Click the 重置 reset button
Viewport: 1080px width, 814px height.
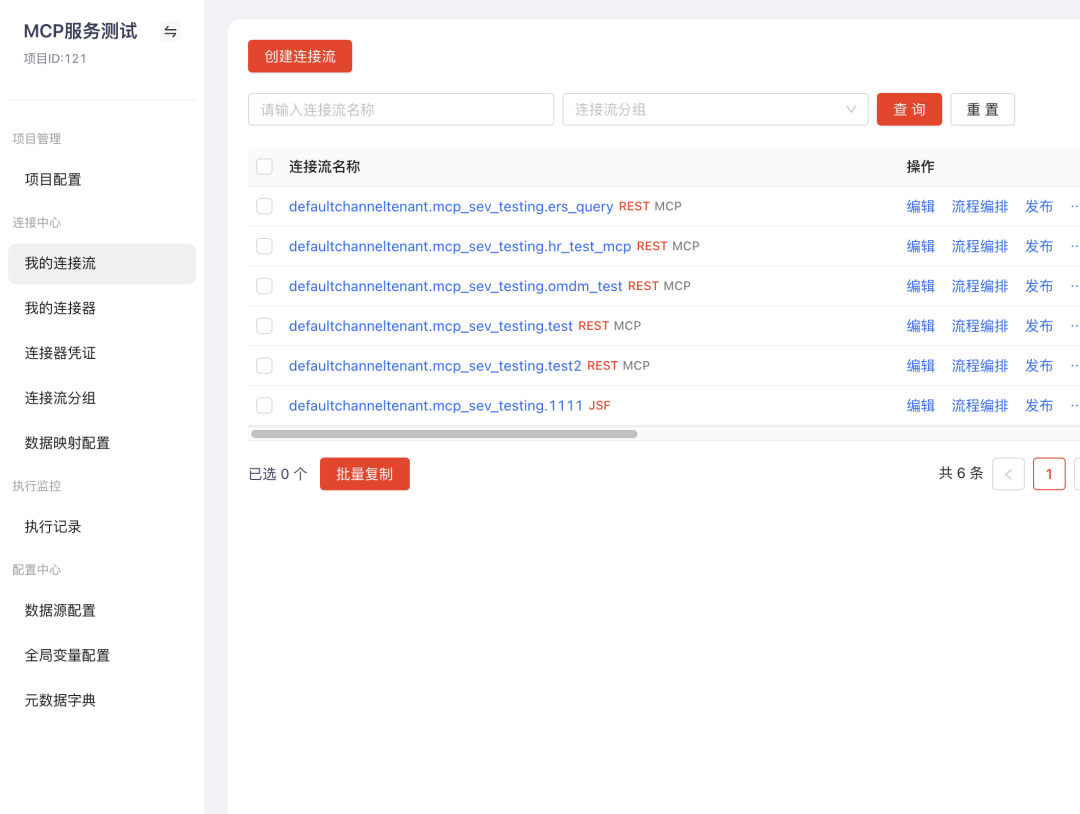(982, 110)
